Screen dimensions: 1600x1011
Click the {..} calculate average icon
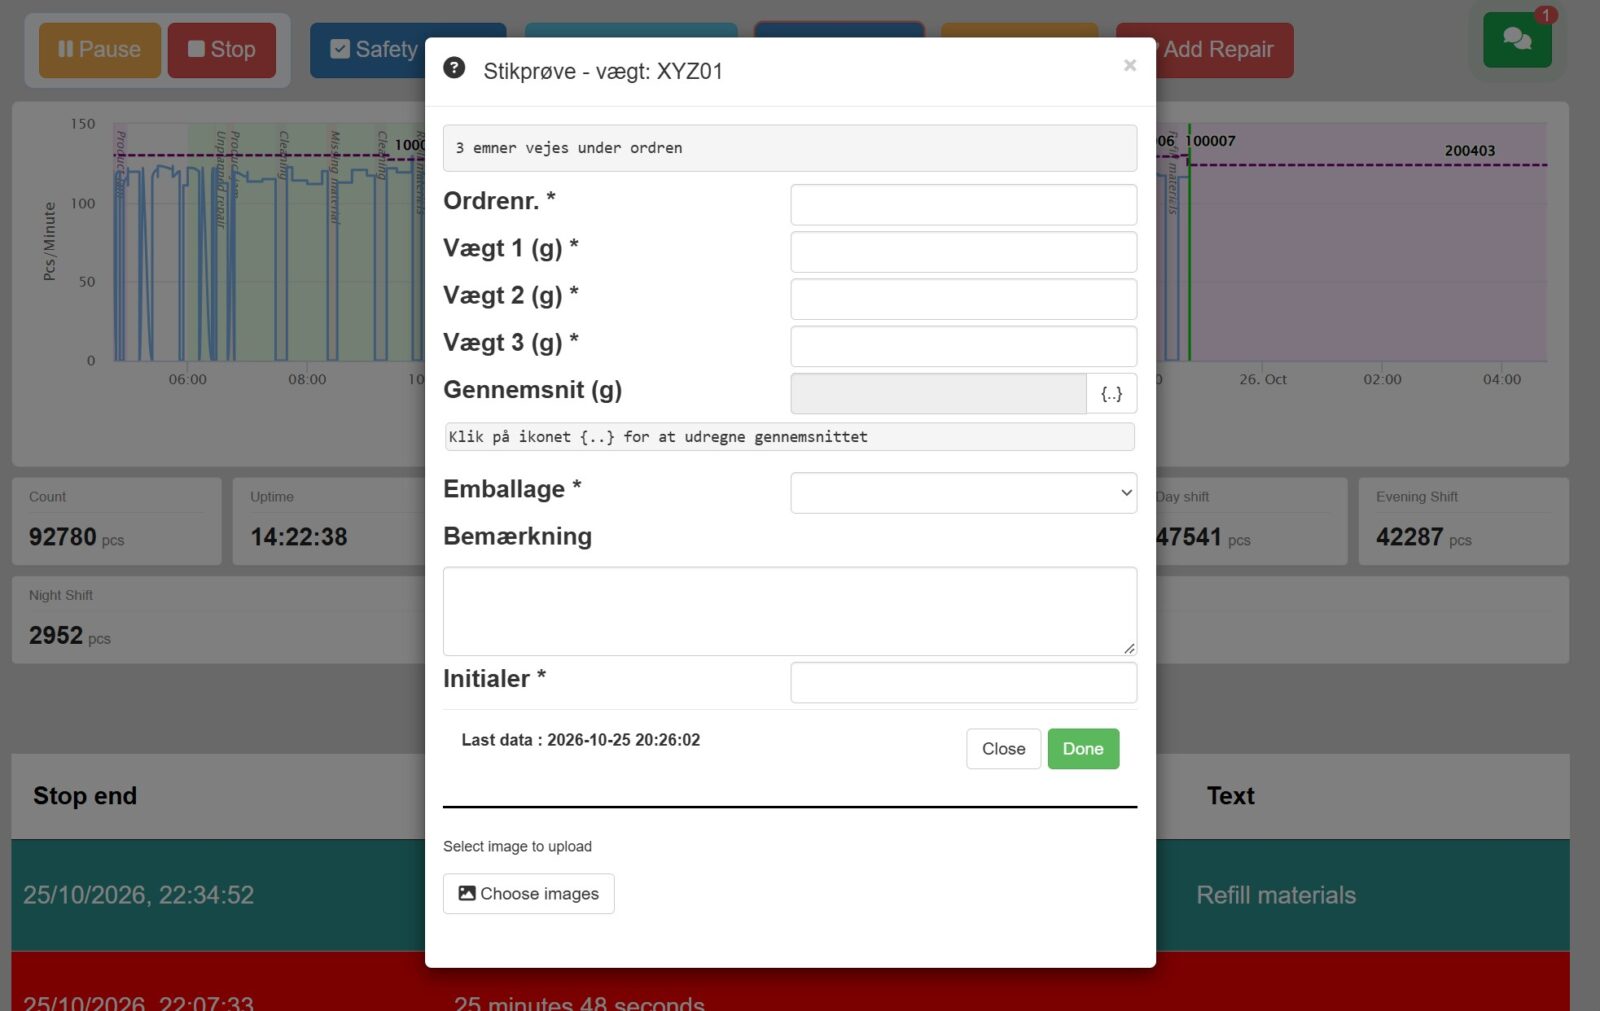(1111, 394)
